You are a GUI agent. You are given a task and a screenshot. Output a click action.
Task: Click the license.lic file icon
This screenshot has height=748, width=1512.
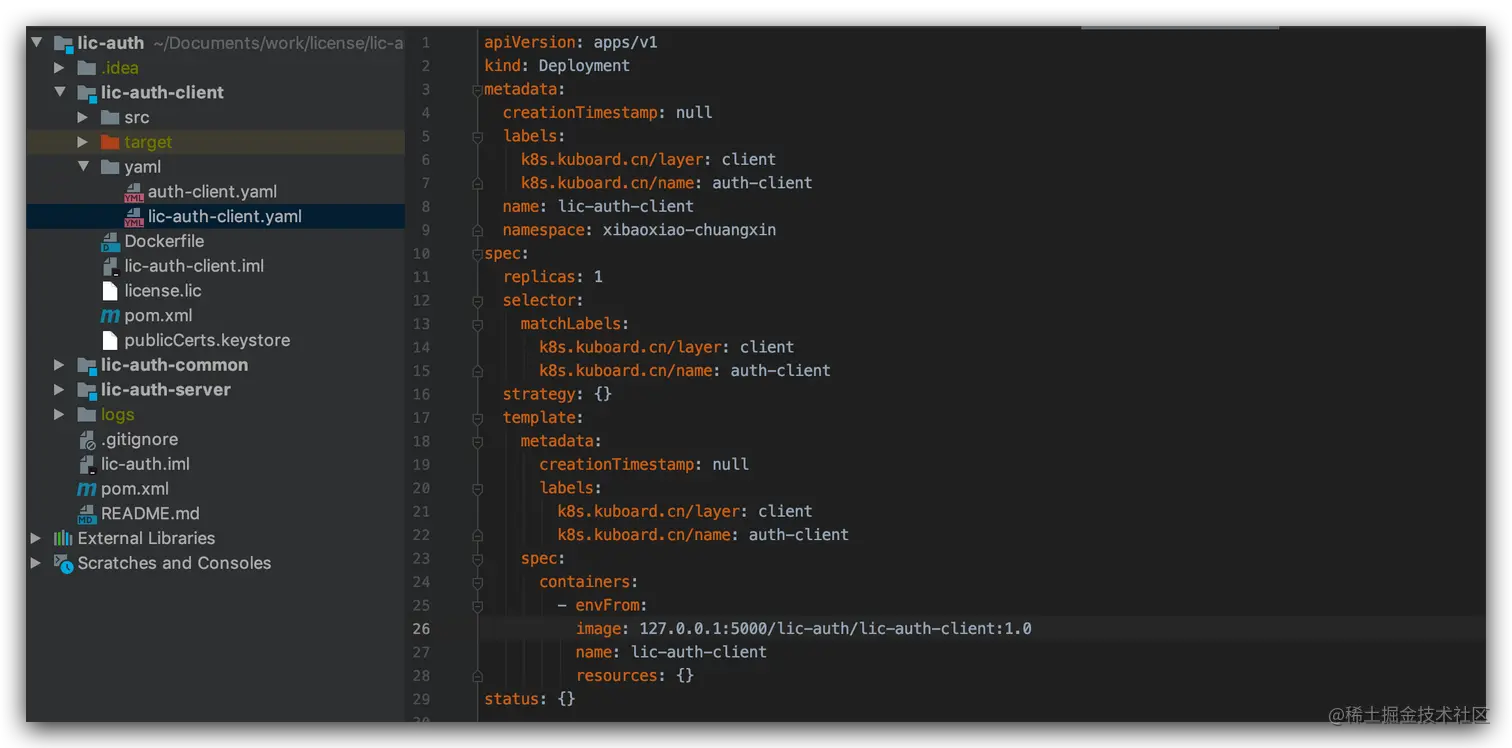110,291
